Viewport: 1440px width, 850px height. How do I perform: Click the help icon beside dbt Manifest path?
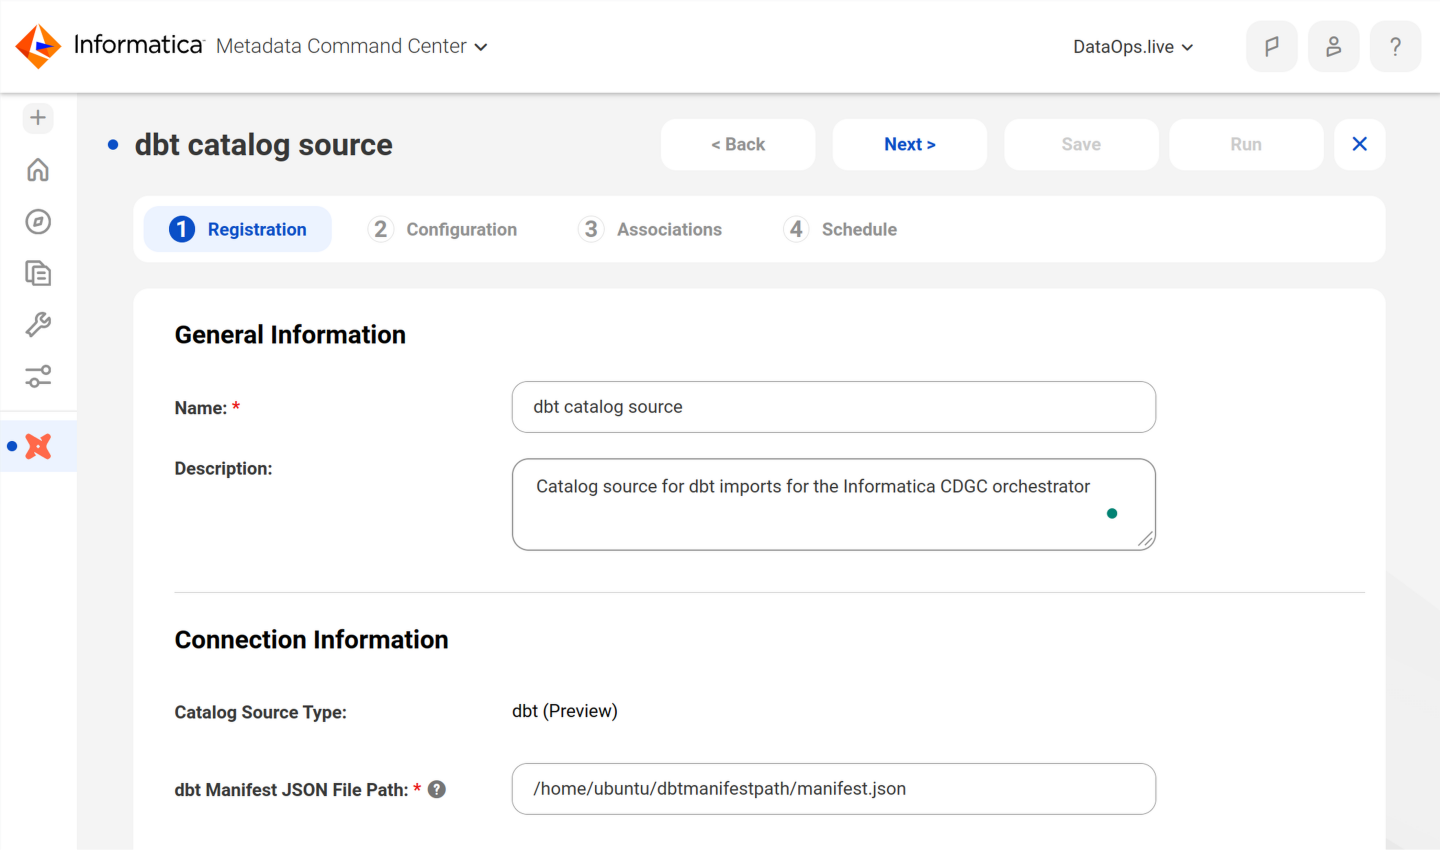(437, 789)
